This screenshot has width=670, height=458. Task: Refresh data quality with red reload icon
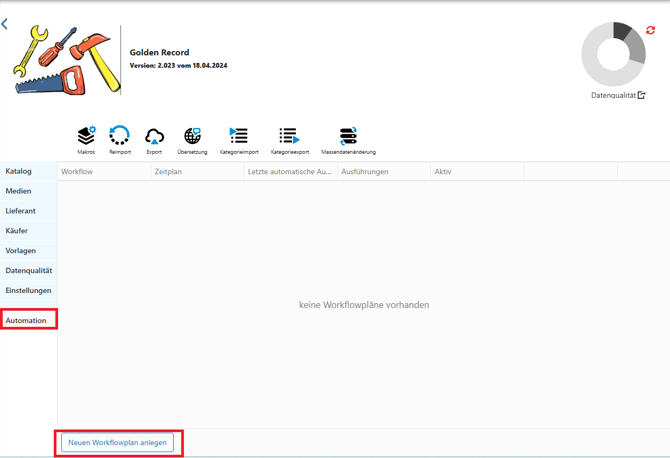(x=650, y=30)
